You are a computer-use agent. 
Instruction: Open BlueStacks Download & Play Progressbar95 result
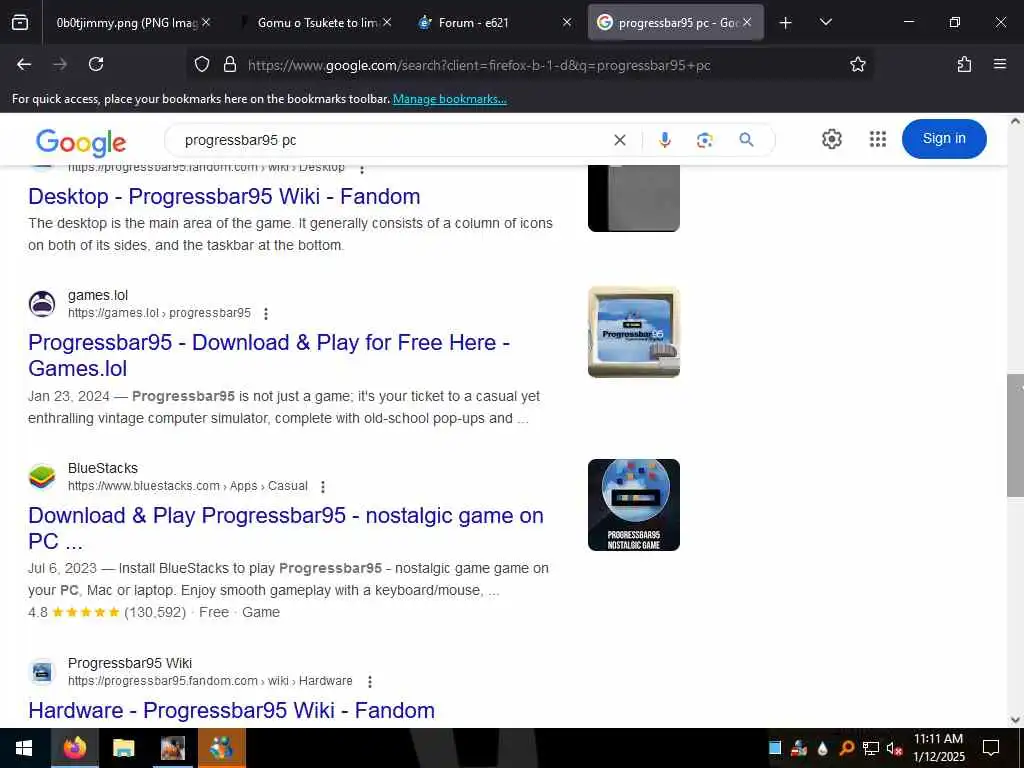click(285, 528)
